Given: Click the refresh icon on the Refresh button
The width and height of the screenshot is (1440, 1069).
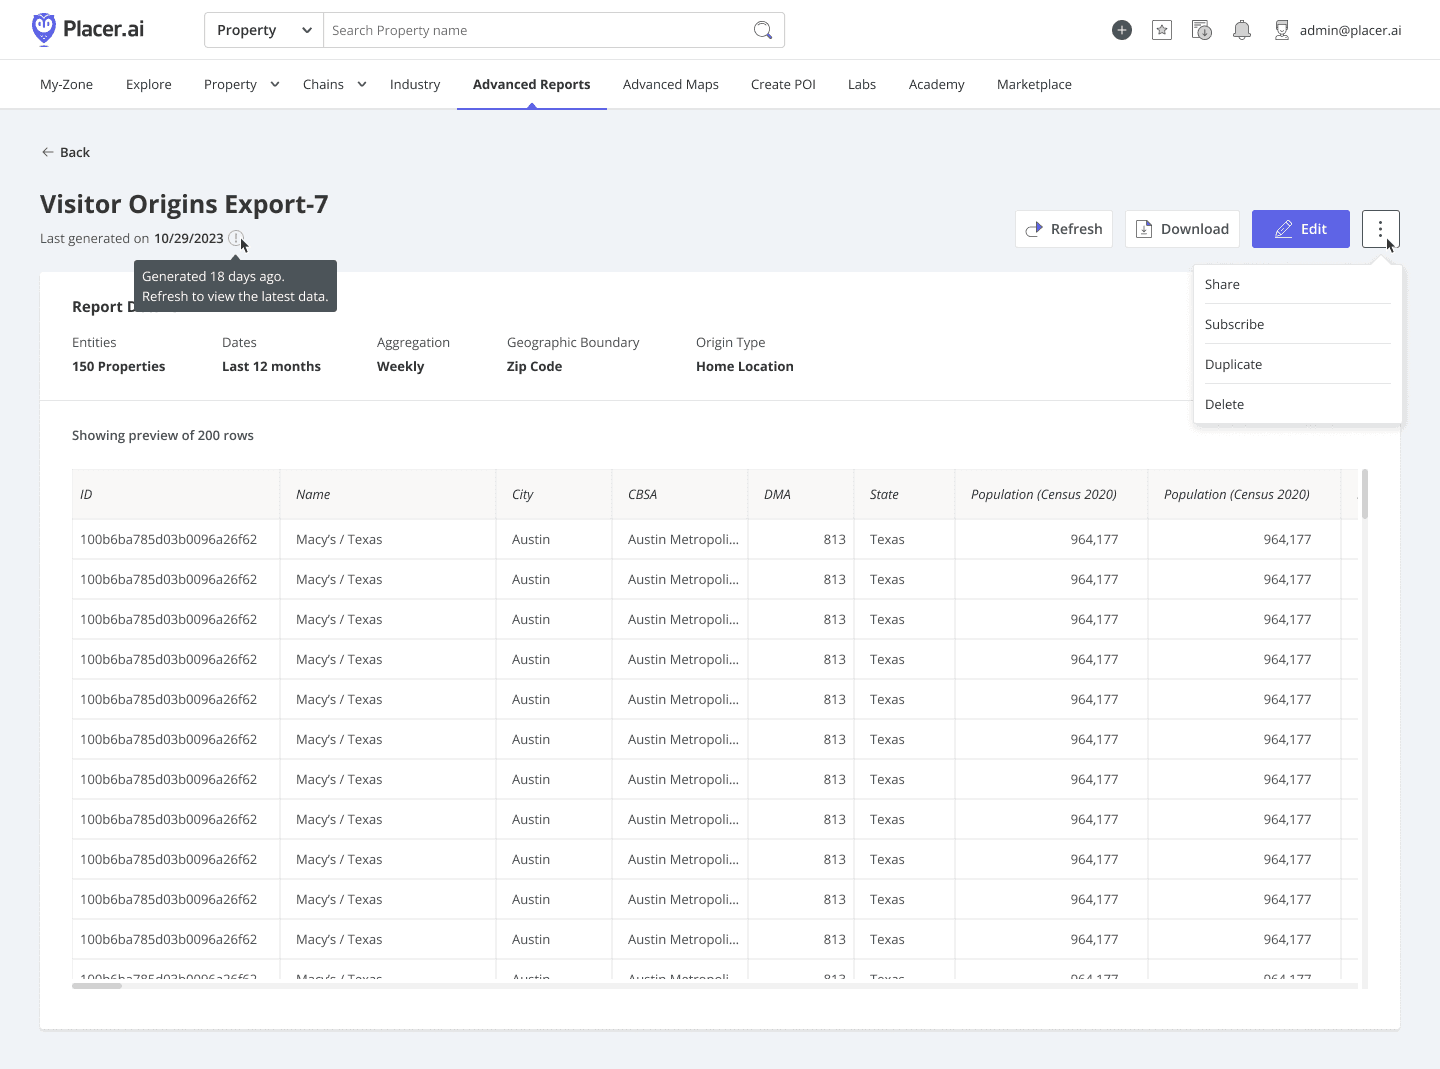Looking at the screenshot, I should (1035, 229).
